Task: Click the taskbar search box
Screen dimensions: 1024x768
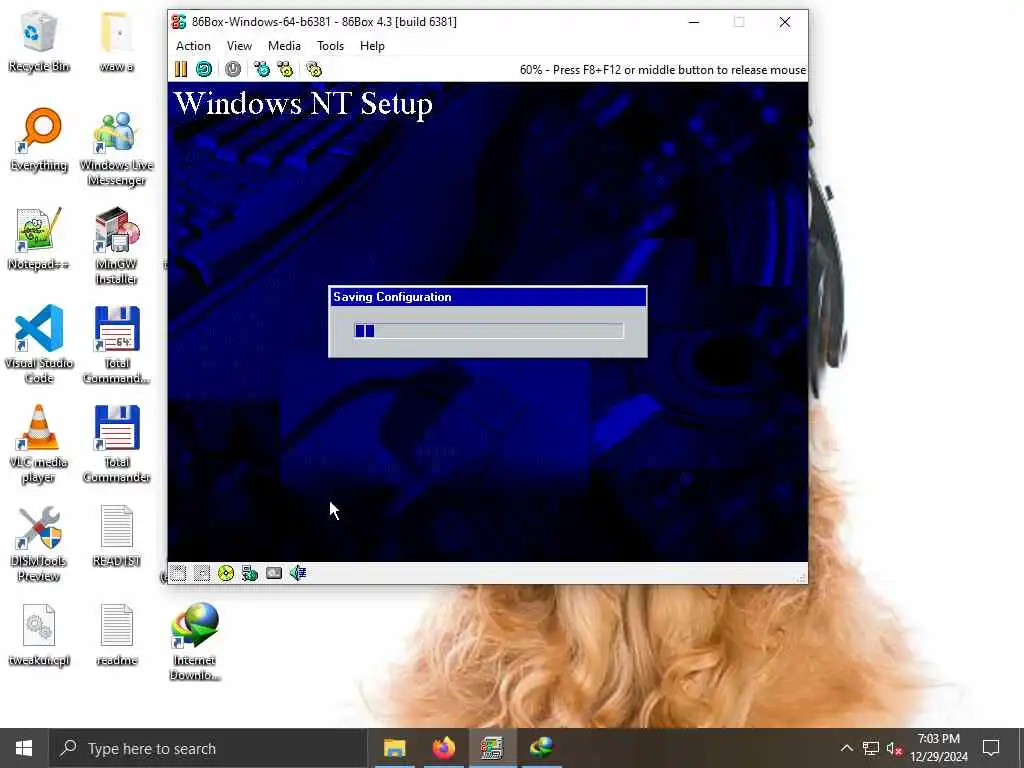Action: (x=208, y=748)
